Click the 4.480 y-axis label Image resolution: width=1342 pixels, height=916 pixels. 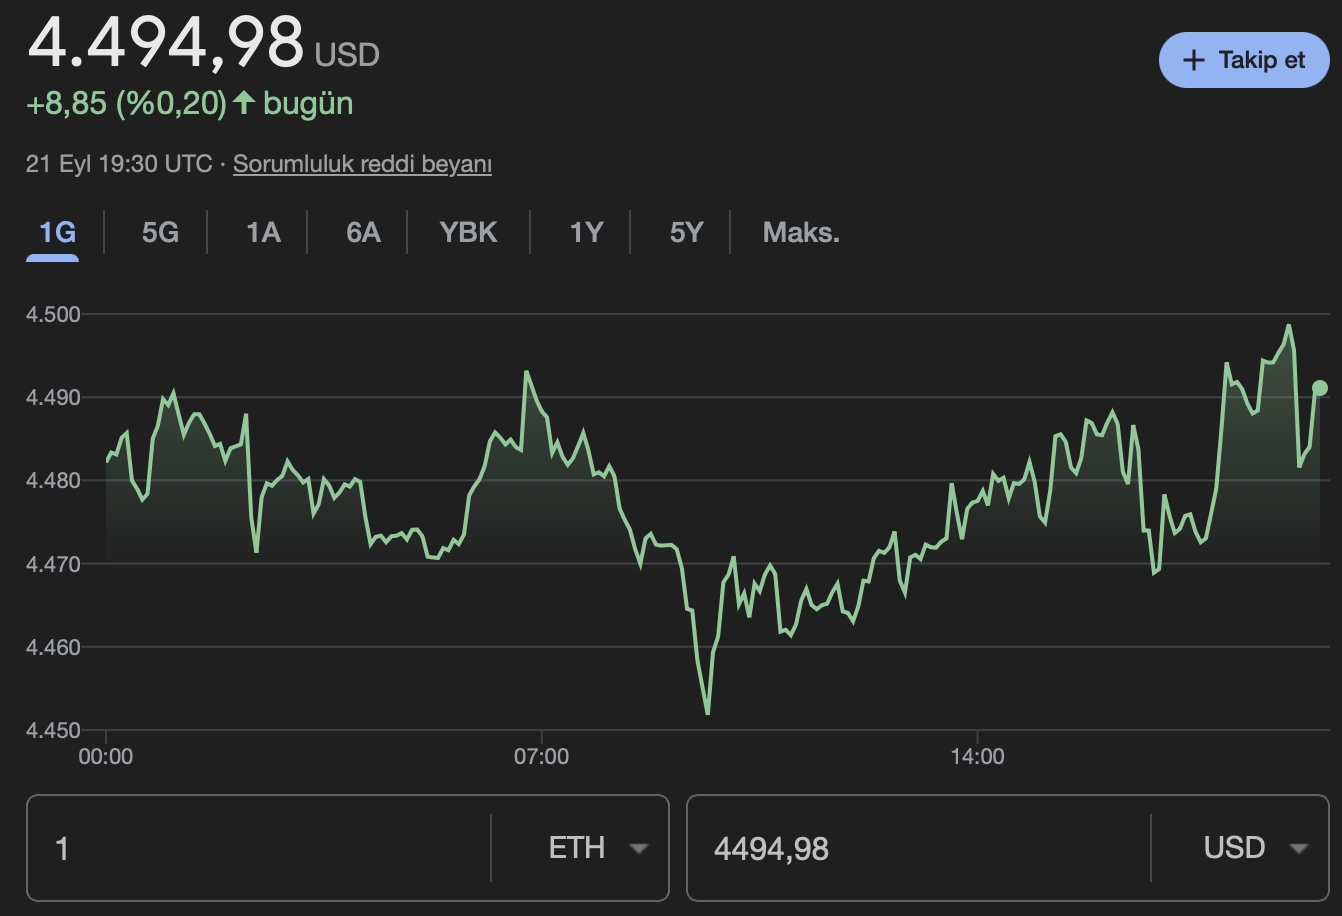53,480
